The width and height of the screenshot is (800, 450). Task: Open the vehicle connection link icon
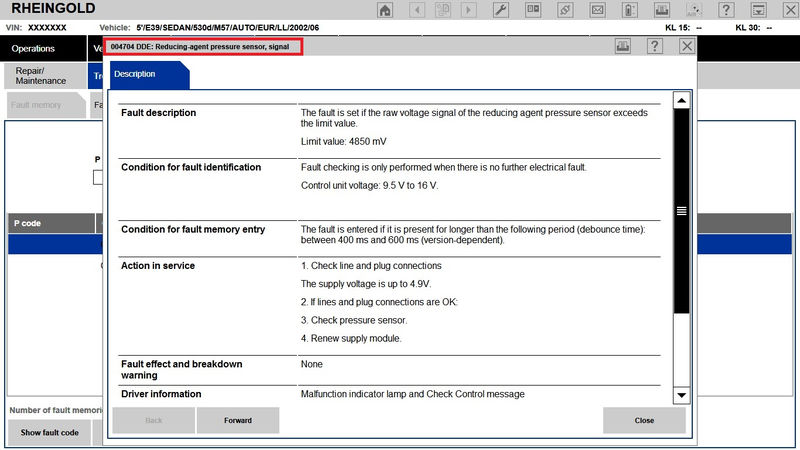pyautogui.click(x=566, y=10)
